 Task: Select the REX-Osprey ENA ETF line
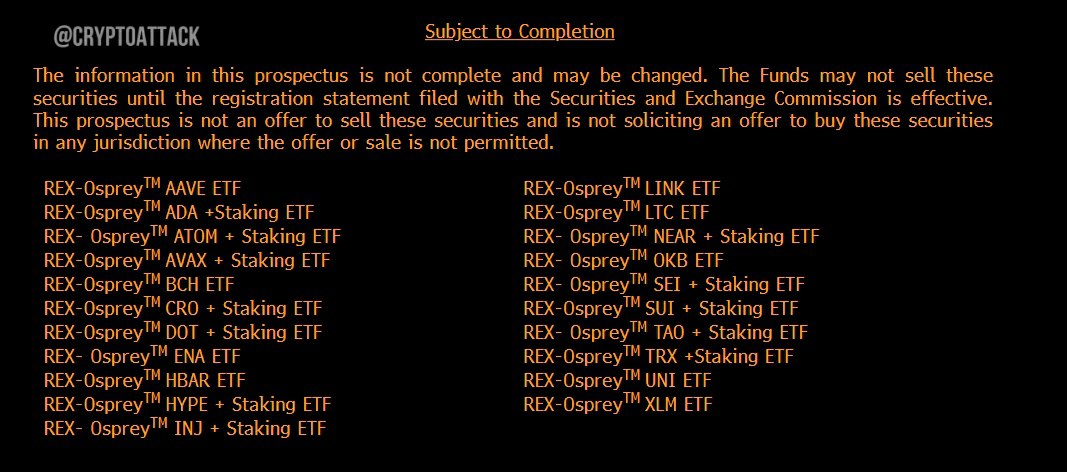(x=142, y=356)
